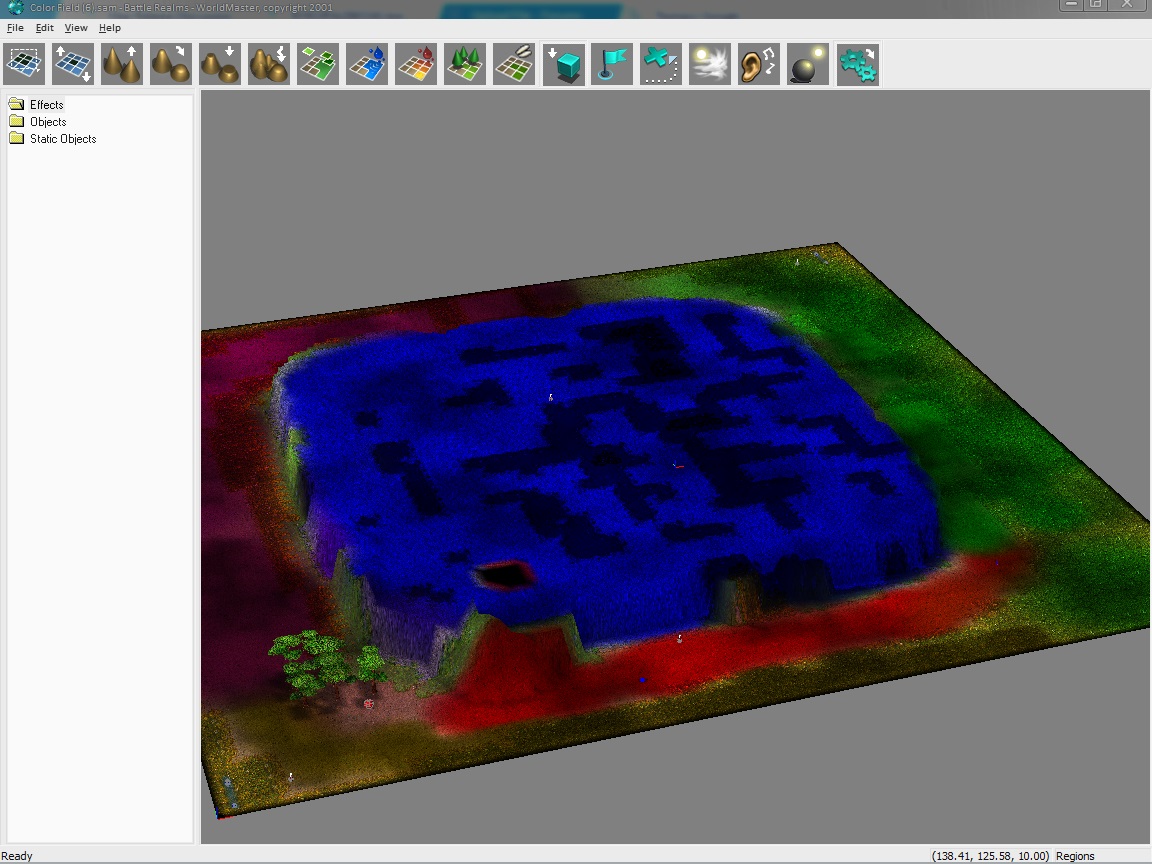Open the teal gears settings tool

pos(857,64)
